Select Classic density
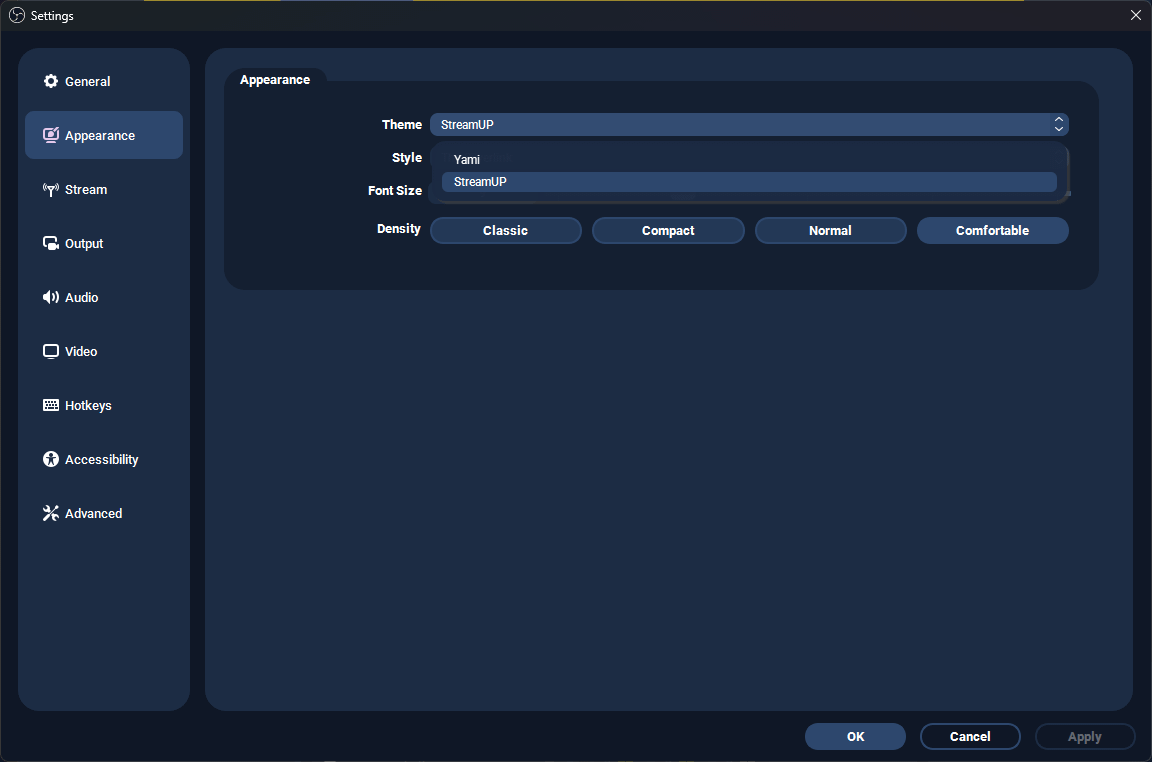 point(505,230)
